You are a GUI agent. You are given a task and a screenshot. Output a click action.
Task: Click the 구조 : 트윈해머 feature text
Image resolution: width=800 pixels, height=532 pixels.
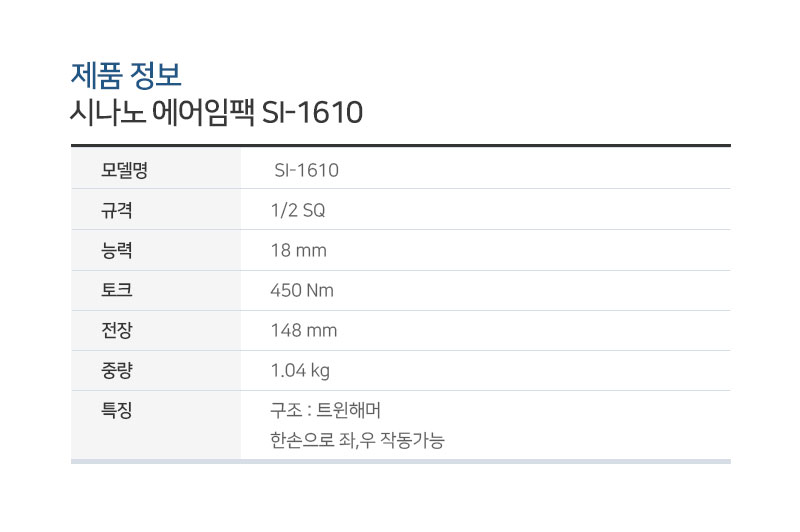[326, 410]
